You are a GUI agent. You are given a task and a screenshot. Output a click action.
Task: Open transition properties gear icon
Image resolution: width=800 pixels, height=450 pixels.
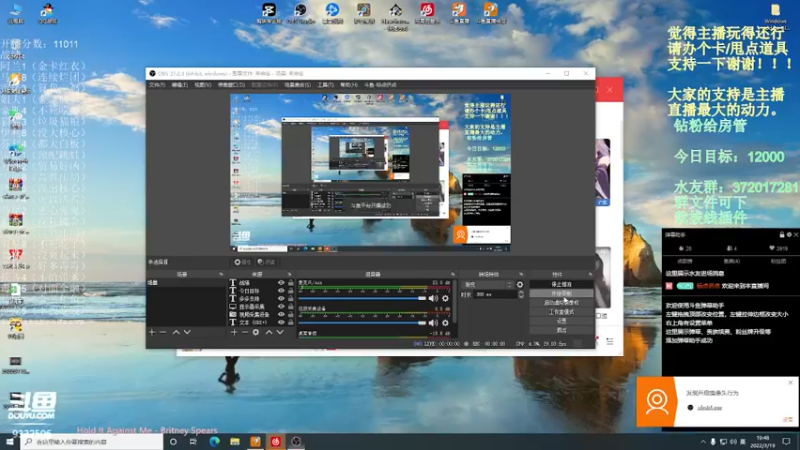[x=520, y=284]
